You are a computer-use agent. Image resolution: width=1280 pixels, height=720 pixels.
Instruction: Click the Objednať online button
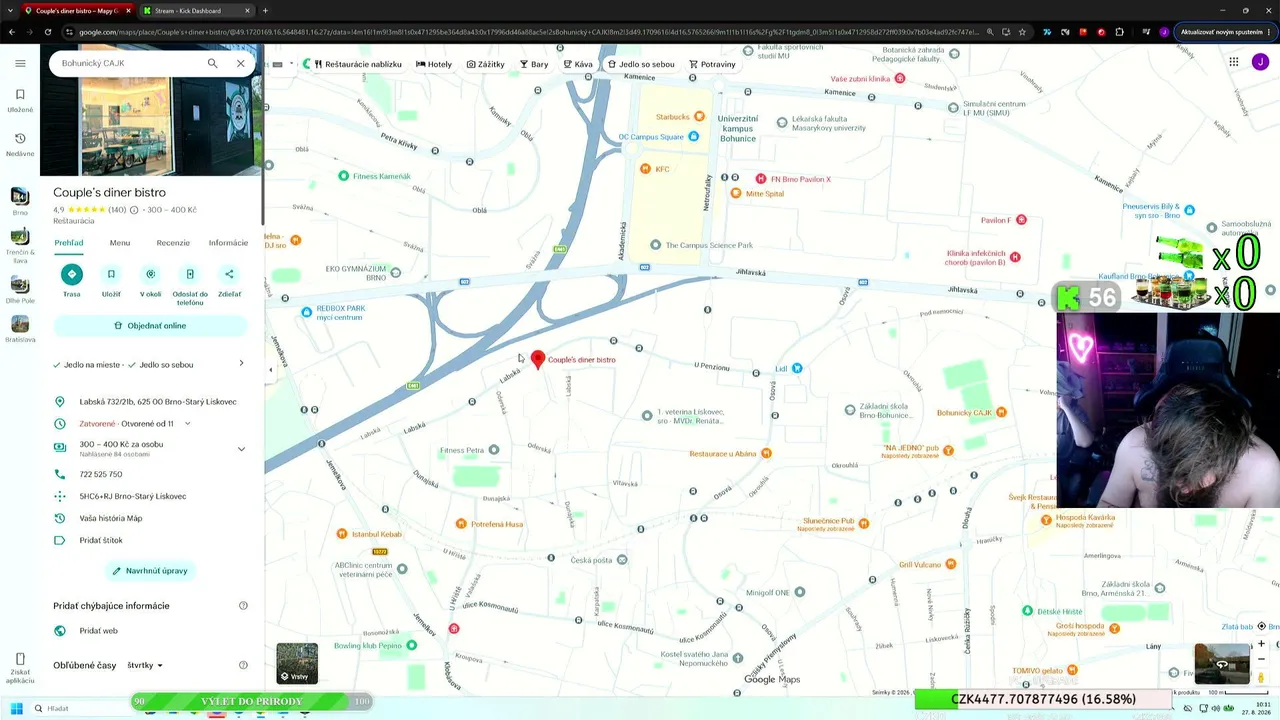point(150,326)
